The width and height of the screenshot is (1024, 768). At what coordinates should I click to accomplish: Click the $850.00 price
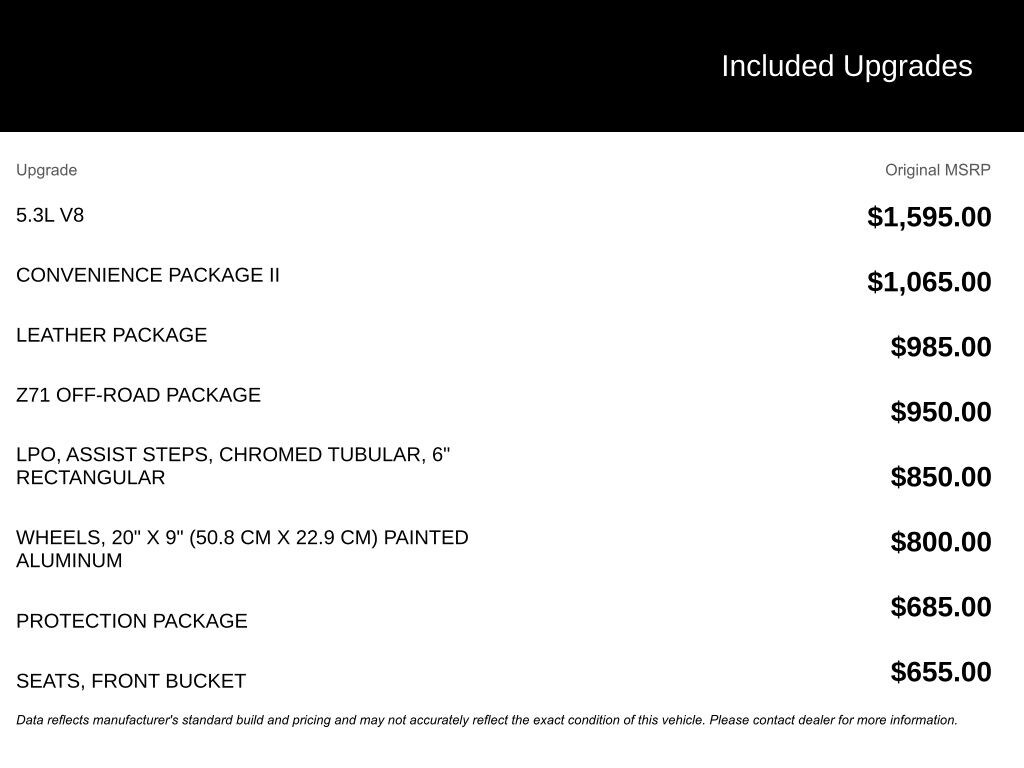[x=941, y=477]
